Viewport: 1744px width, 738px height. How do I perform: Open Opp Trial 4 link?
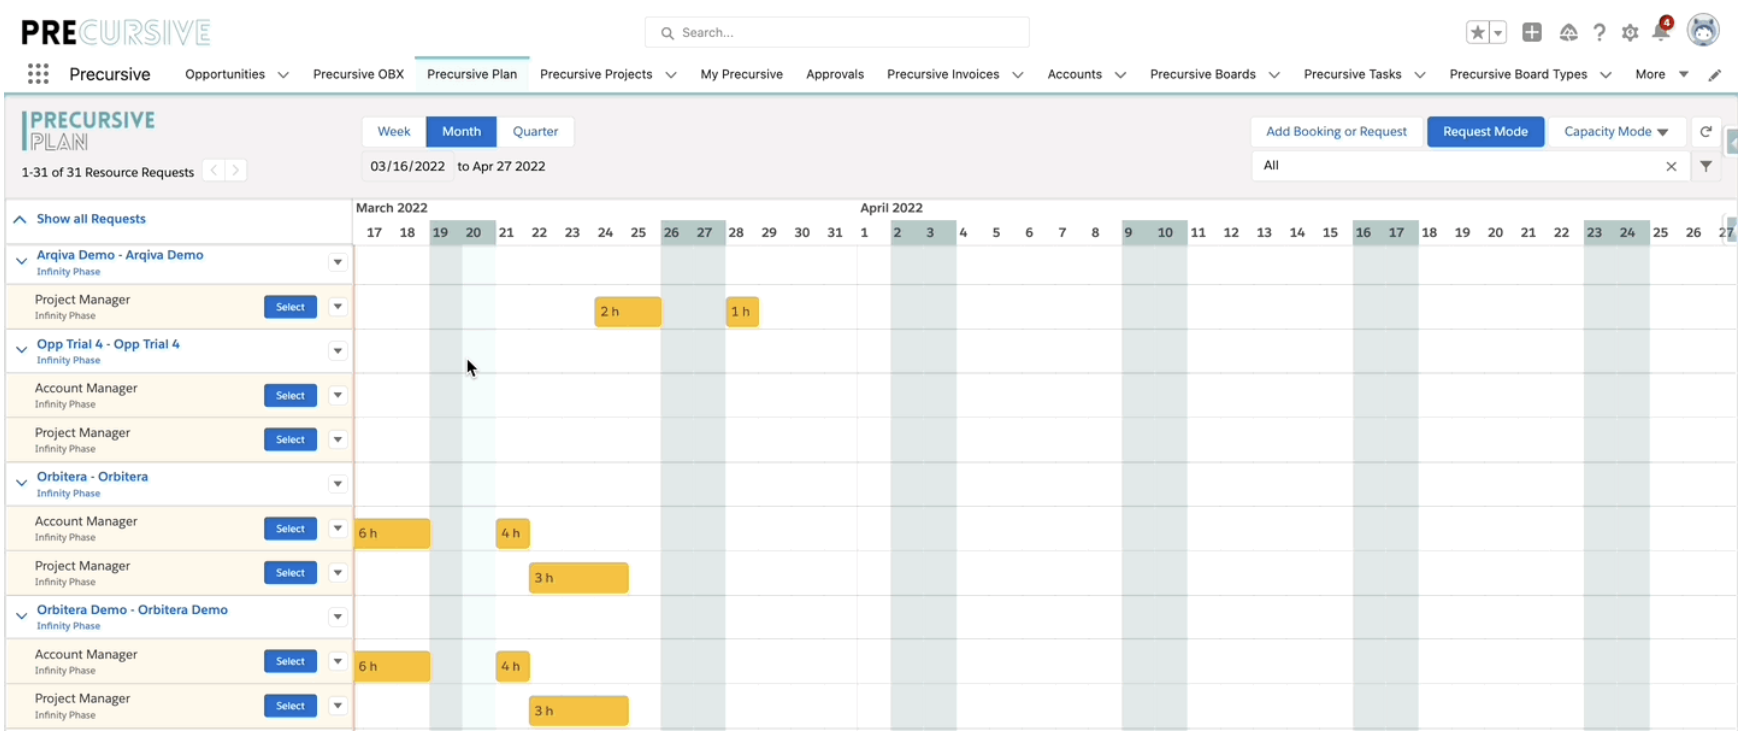(108, 344)
